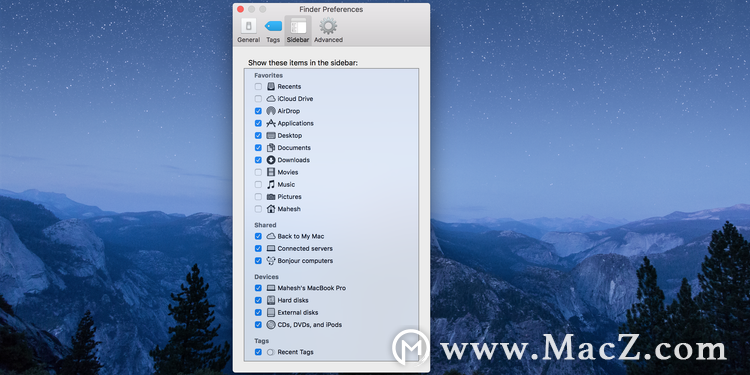
Task: Uncheck the Hard disks checkbox
Action: click(x=258, y=300)
